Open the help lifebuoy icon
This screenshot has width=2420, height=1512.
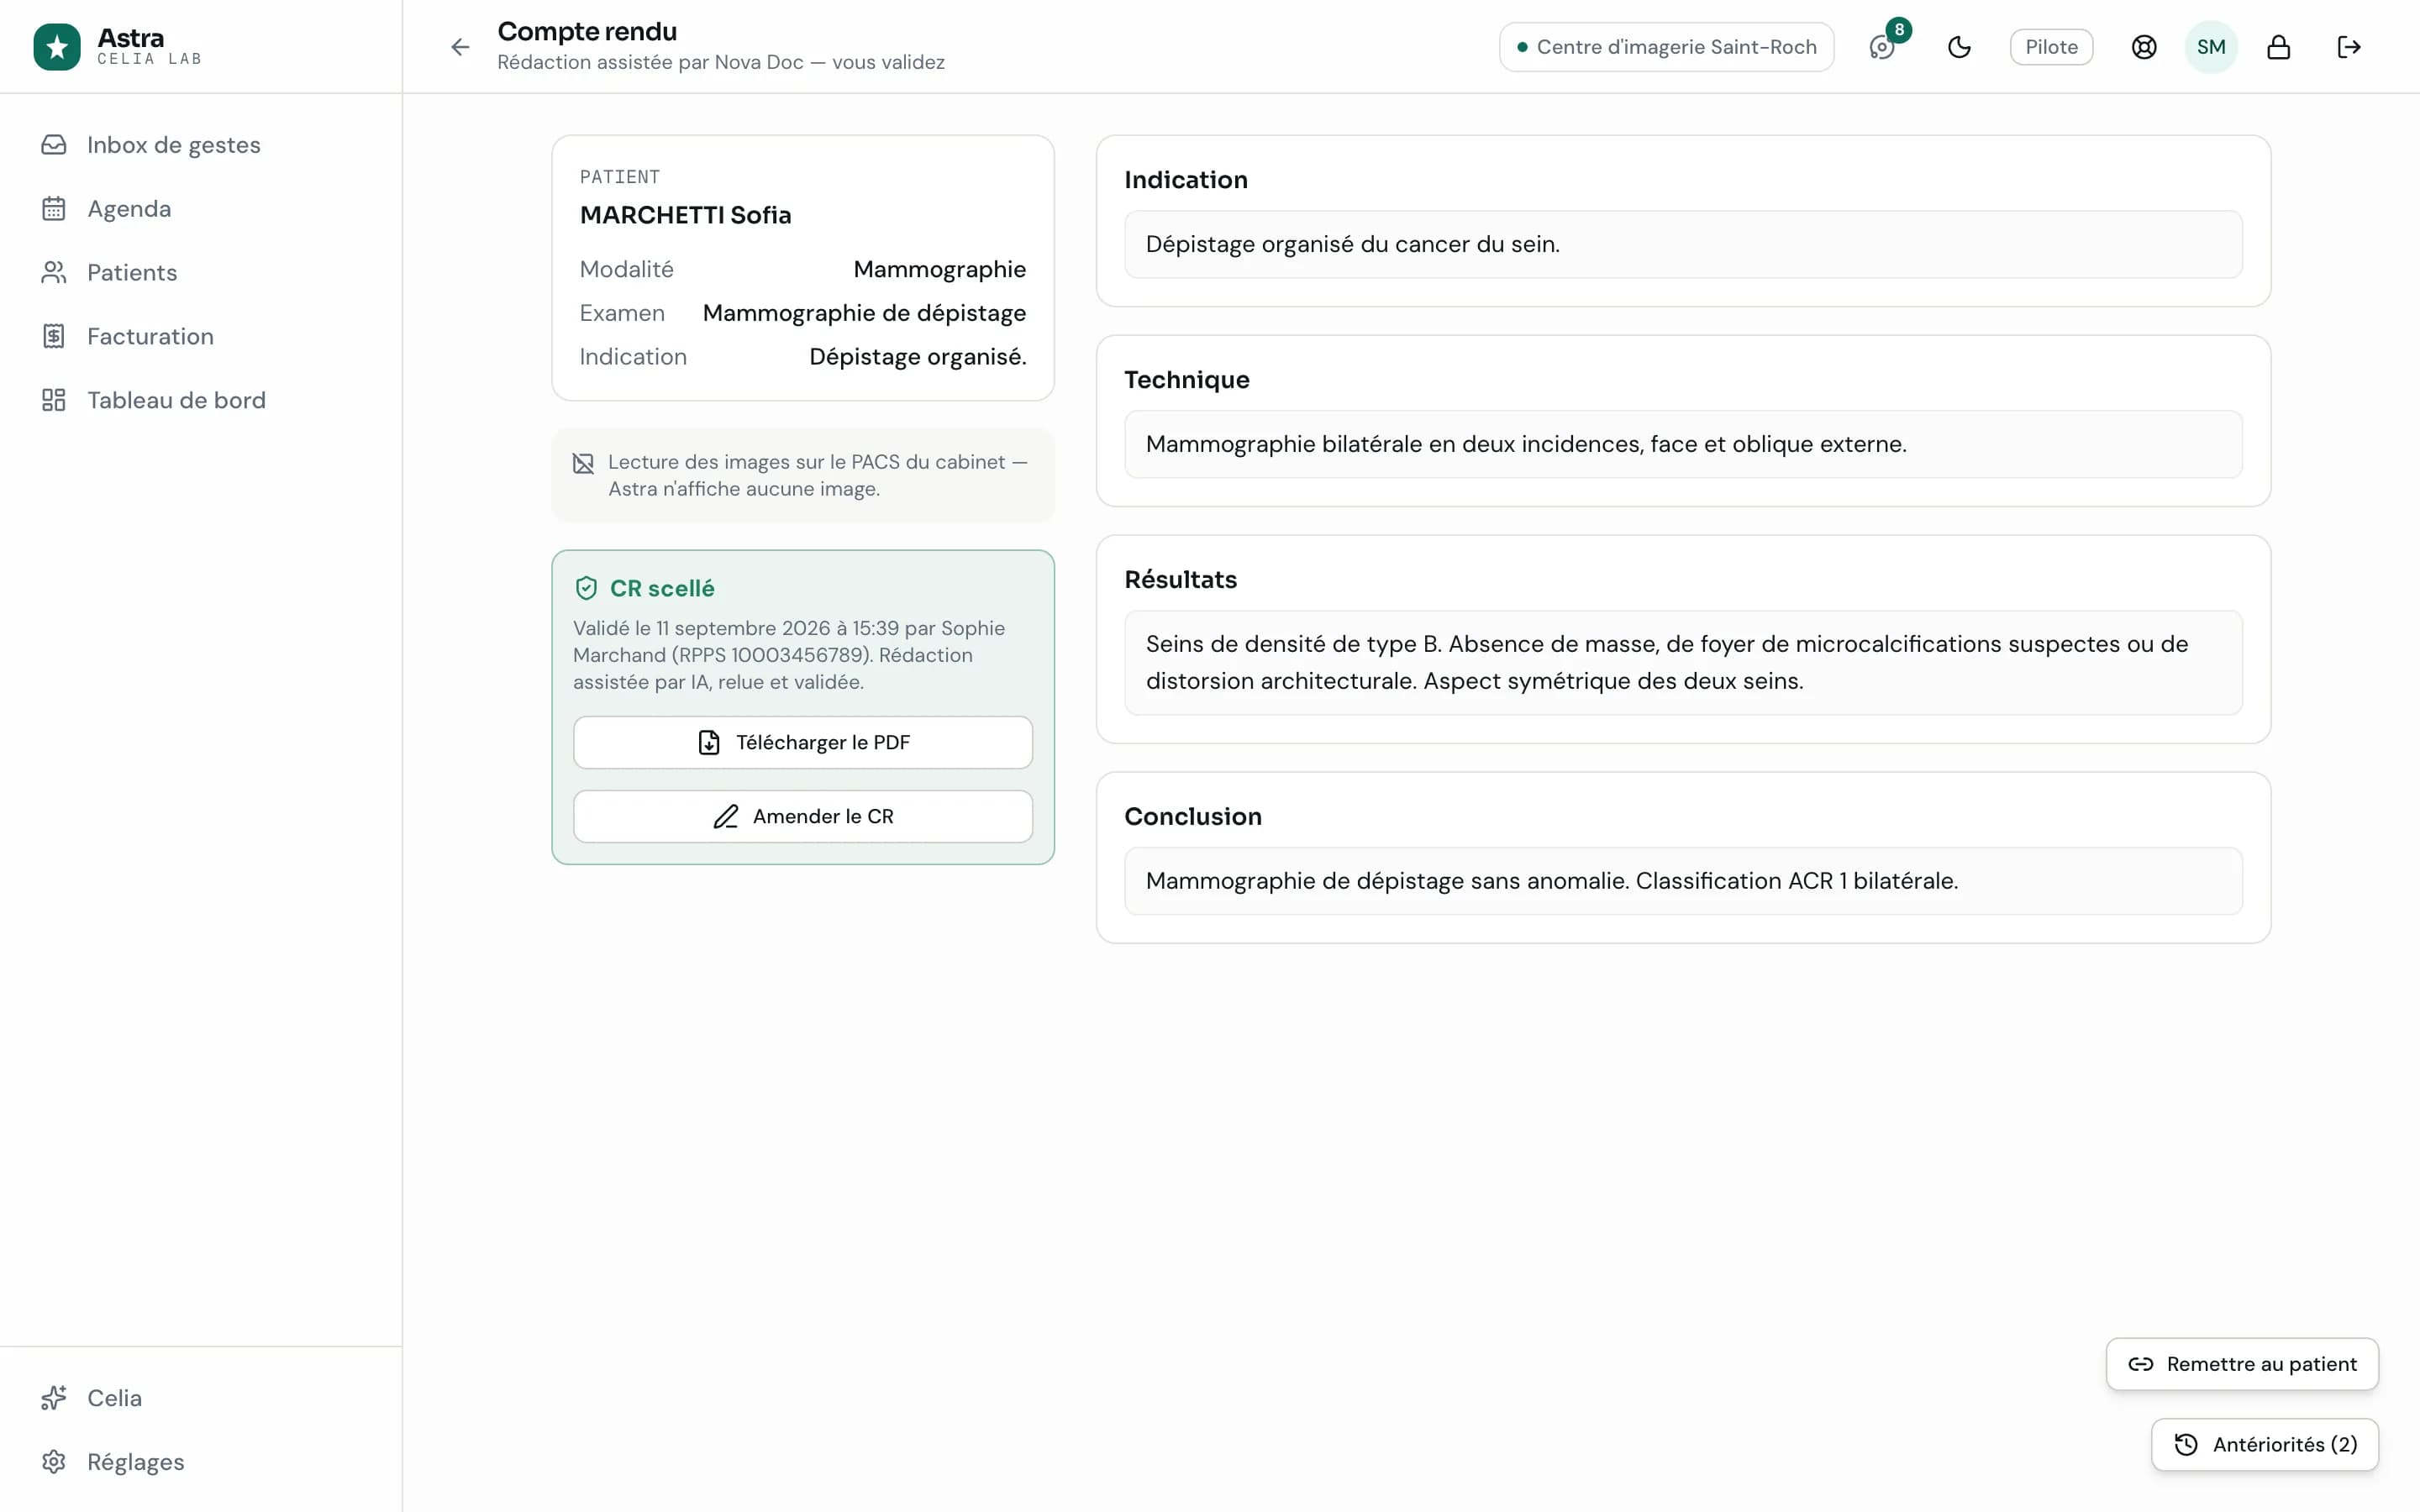pos(2144,47)
